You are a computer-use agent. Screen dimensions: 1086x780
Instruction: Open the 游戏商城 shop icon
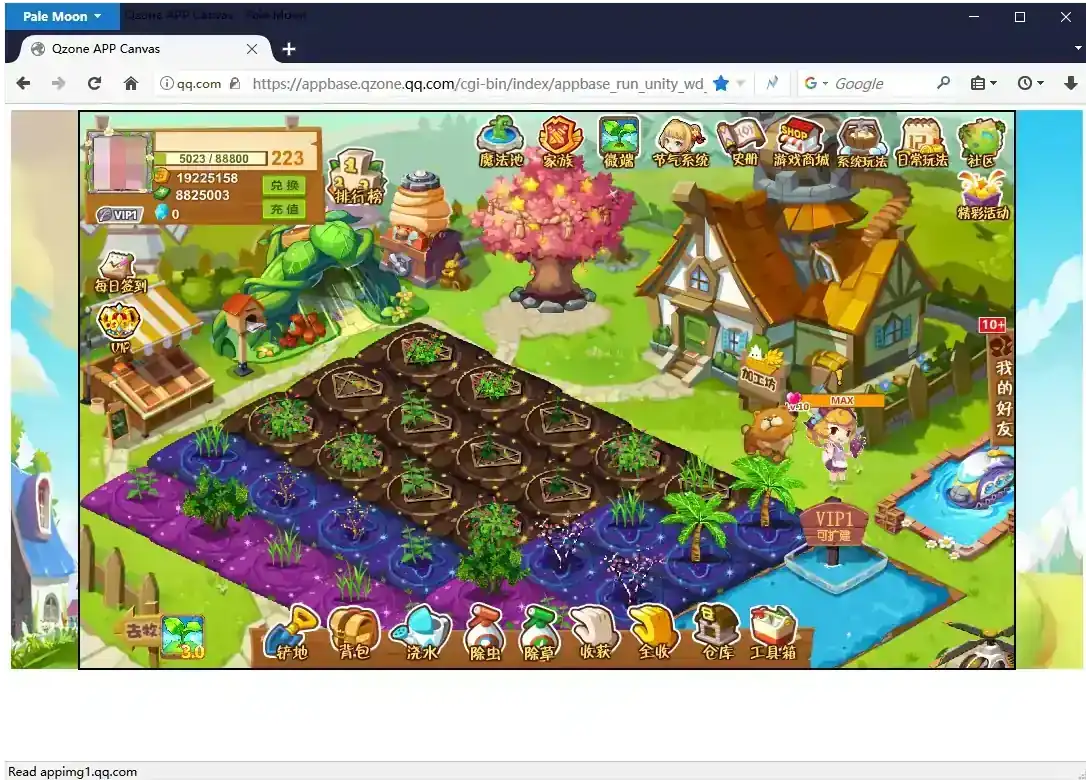click(x=801, y=141)
